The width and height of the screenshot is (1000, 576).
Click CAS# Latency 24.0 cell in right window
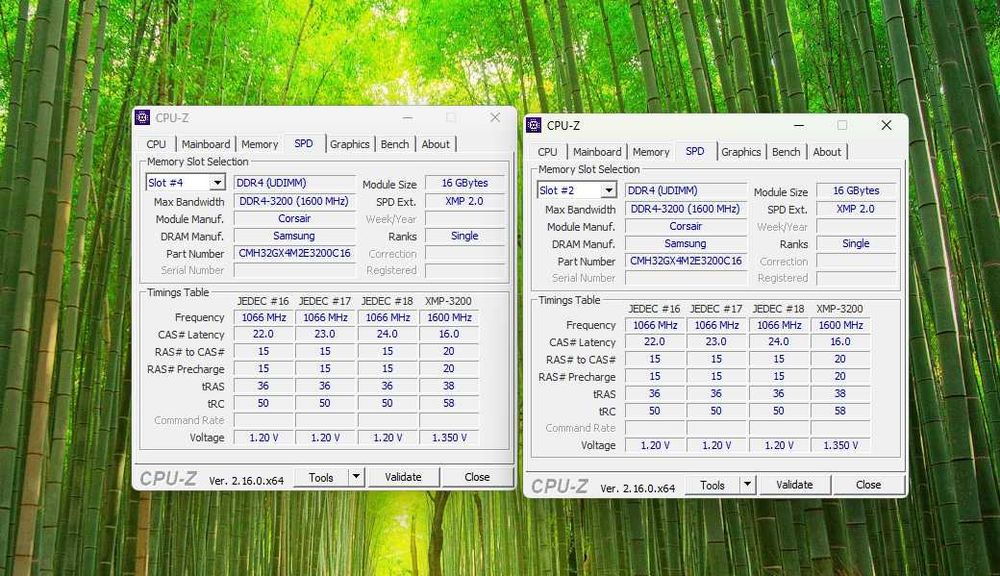point(779,341)
